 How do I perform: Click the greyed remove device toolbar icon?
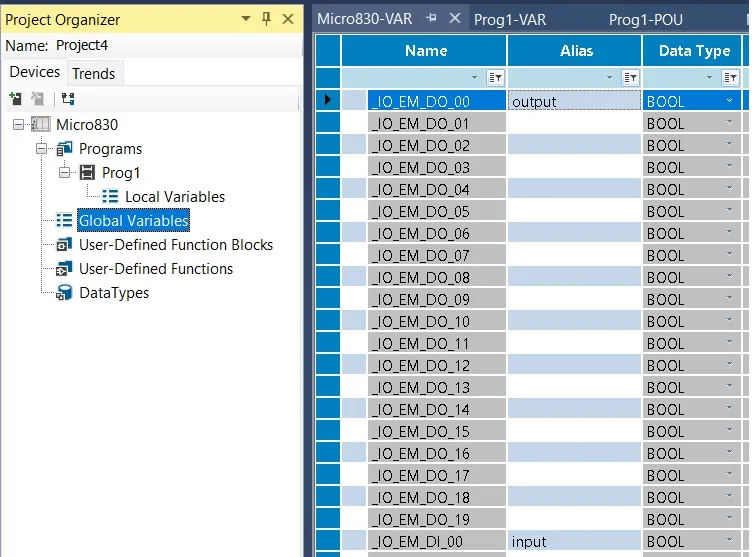point(37,99)
